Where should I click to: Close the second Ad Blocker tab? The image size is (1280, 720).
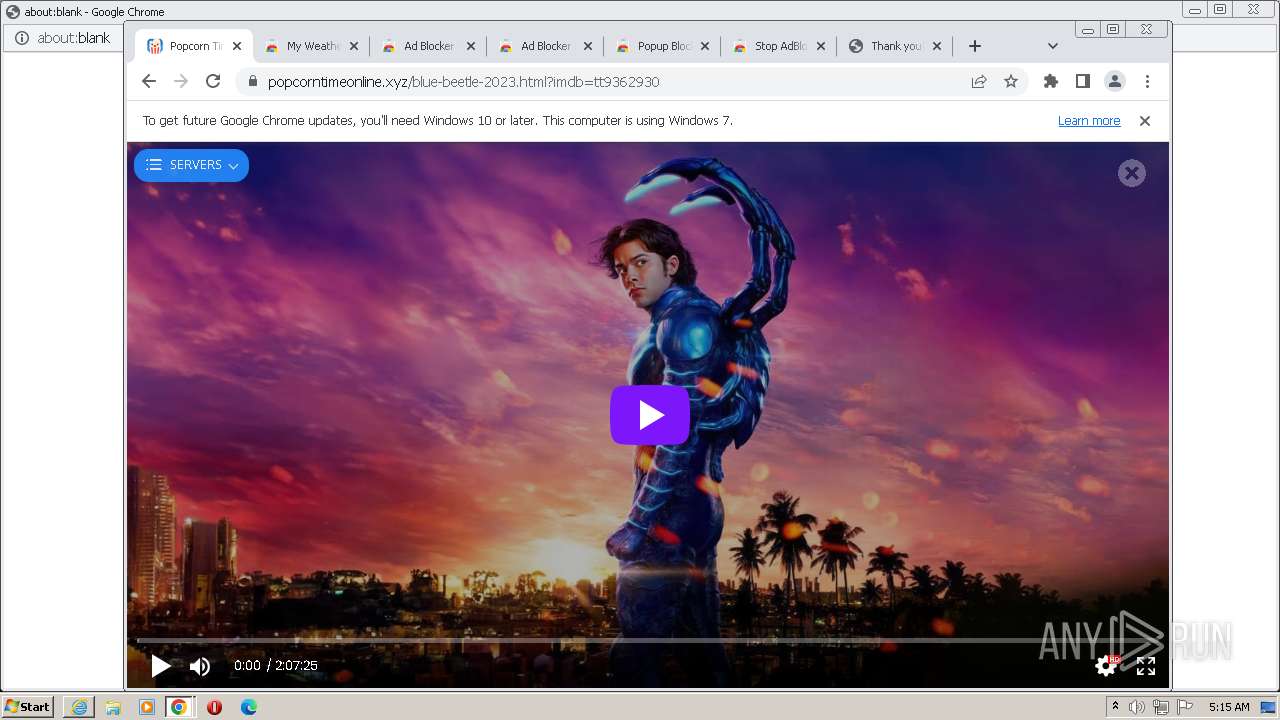coord(588,46)
